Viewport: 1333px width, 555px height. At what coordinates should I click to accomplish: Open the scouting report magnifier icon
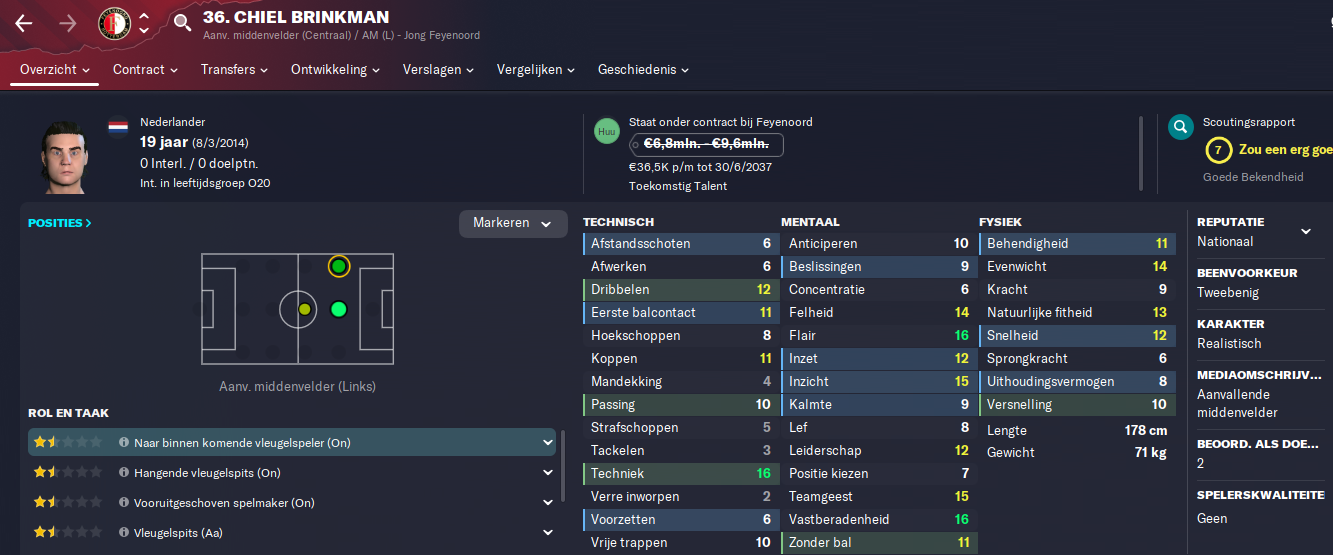[x=1181, y=127]
